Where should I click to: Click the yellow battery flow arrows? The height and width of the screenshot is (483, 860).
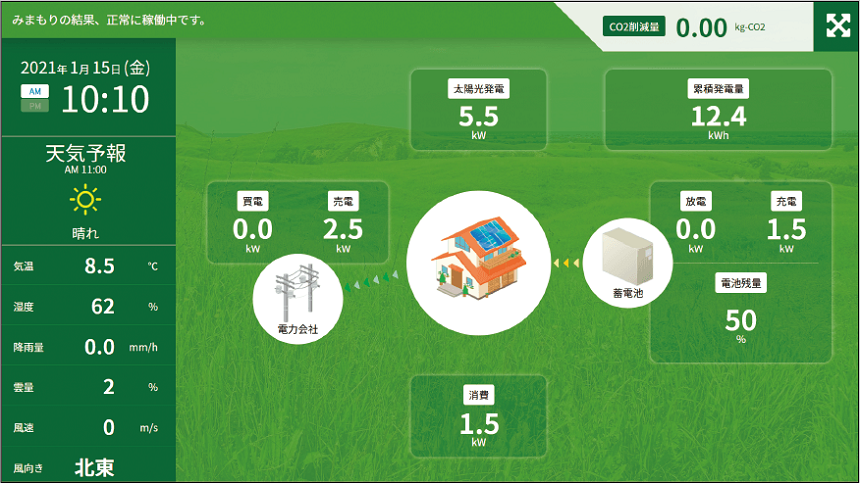click(x=567, y=263)
